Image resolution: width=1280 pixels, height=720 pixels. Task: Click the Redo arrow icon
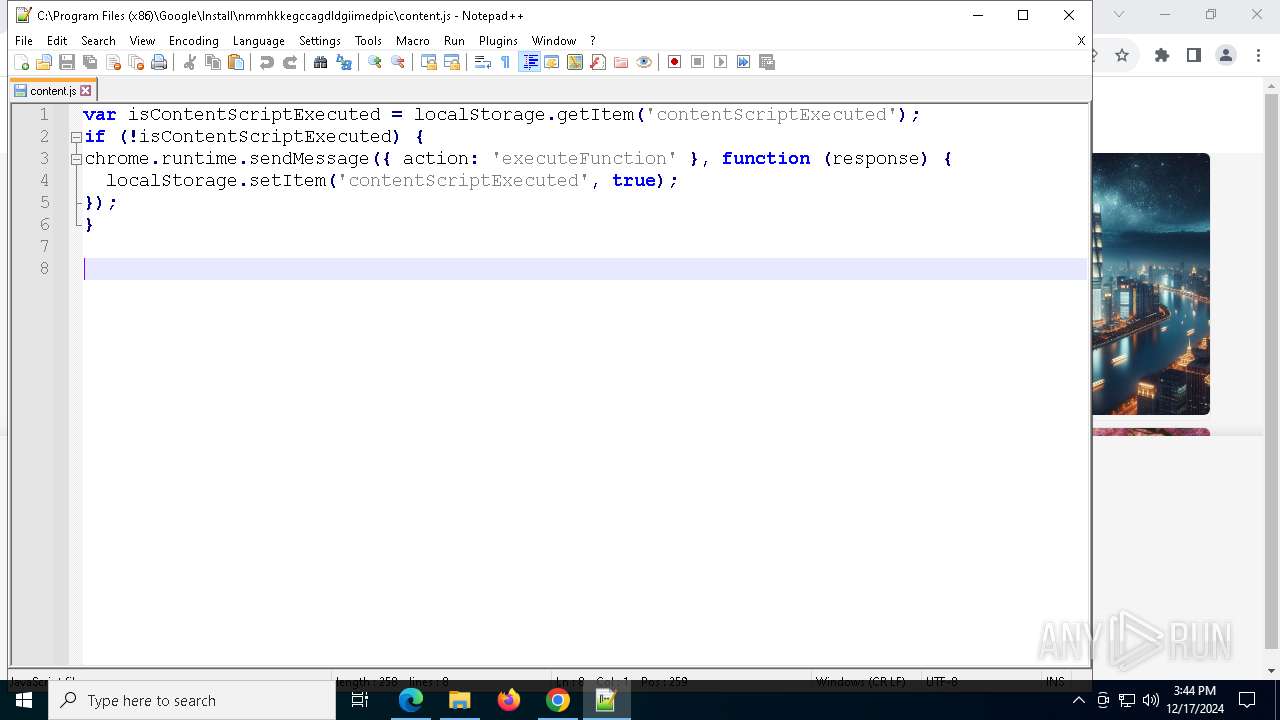point(290,62)
